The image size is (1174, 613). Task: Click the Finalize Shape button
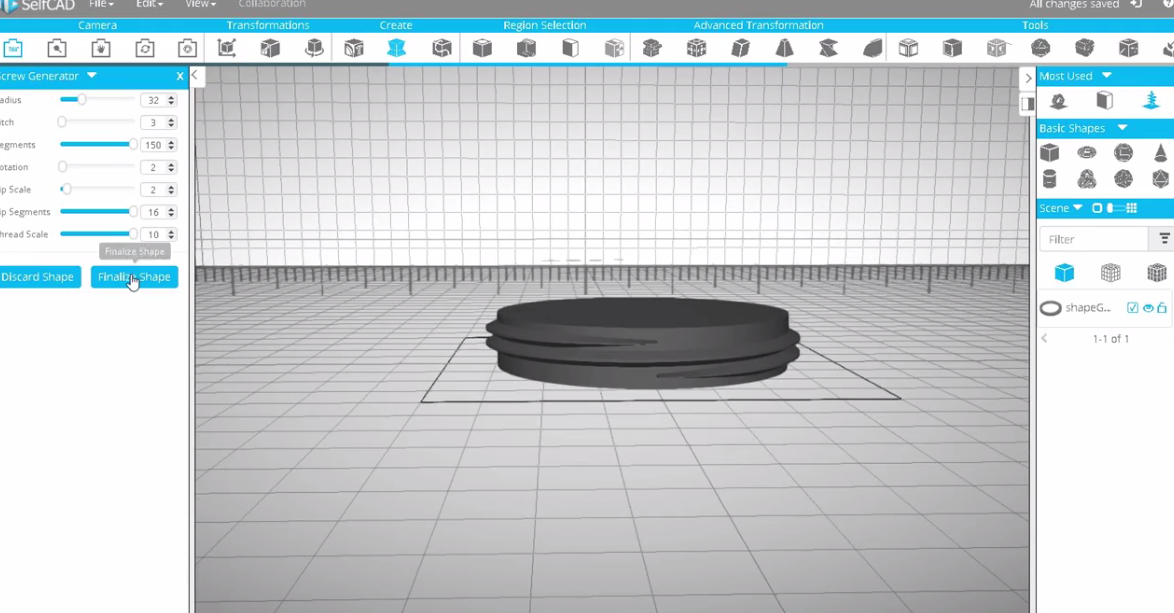point(135,277)
